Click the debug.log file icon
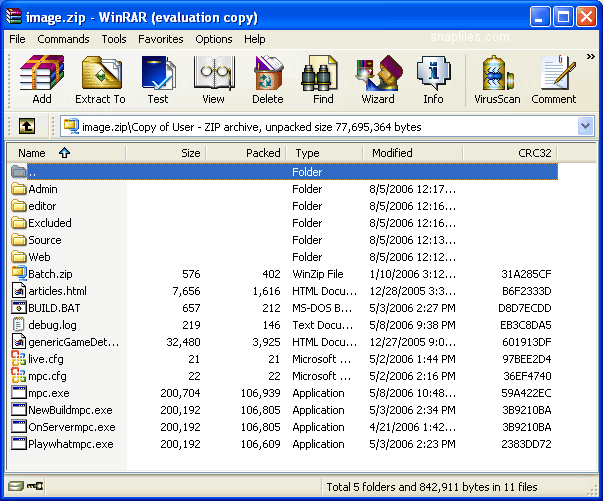This screenshot has height=501, width=603. [18, 325]
